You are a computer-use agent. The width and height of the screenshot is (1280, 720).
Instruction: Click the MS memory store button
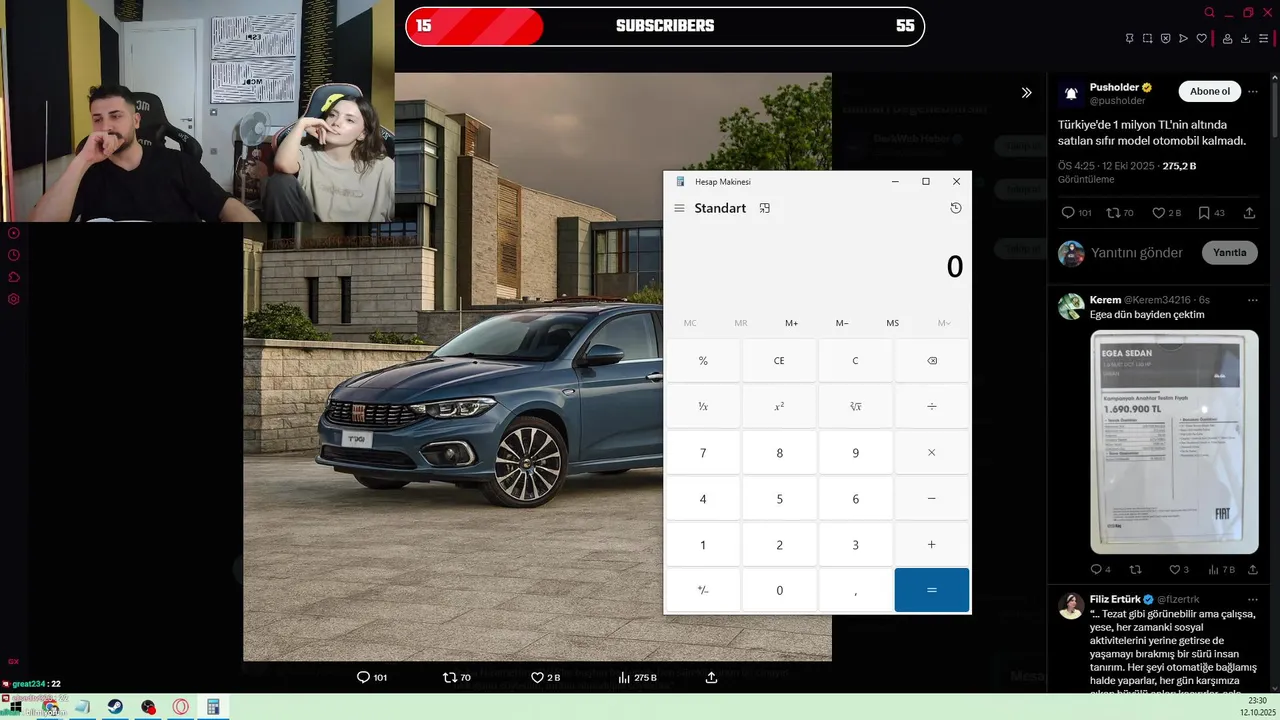click(x=893, y=323)
